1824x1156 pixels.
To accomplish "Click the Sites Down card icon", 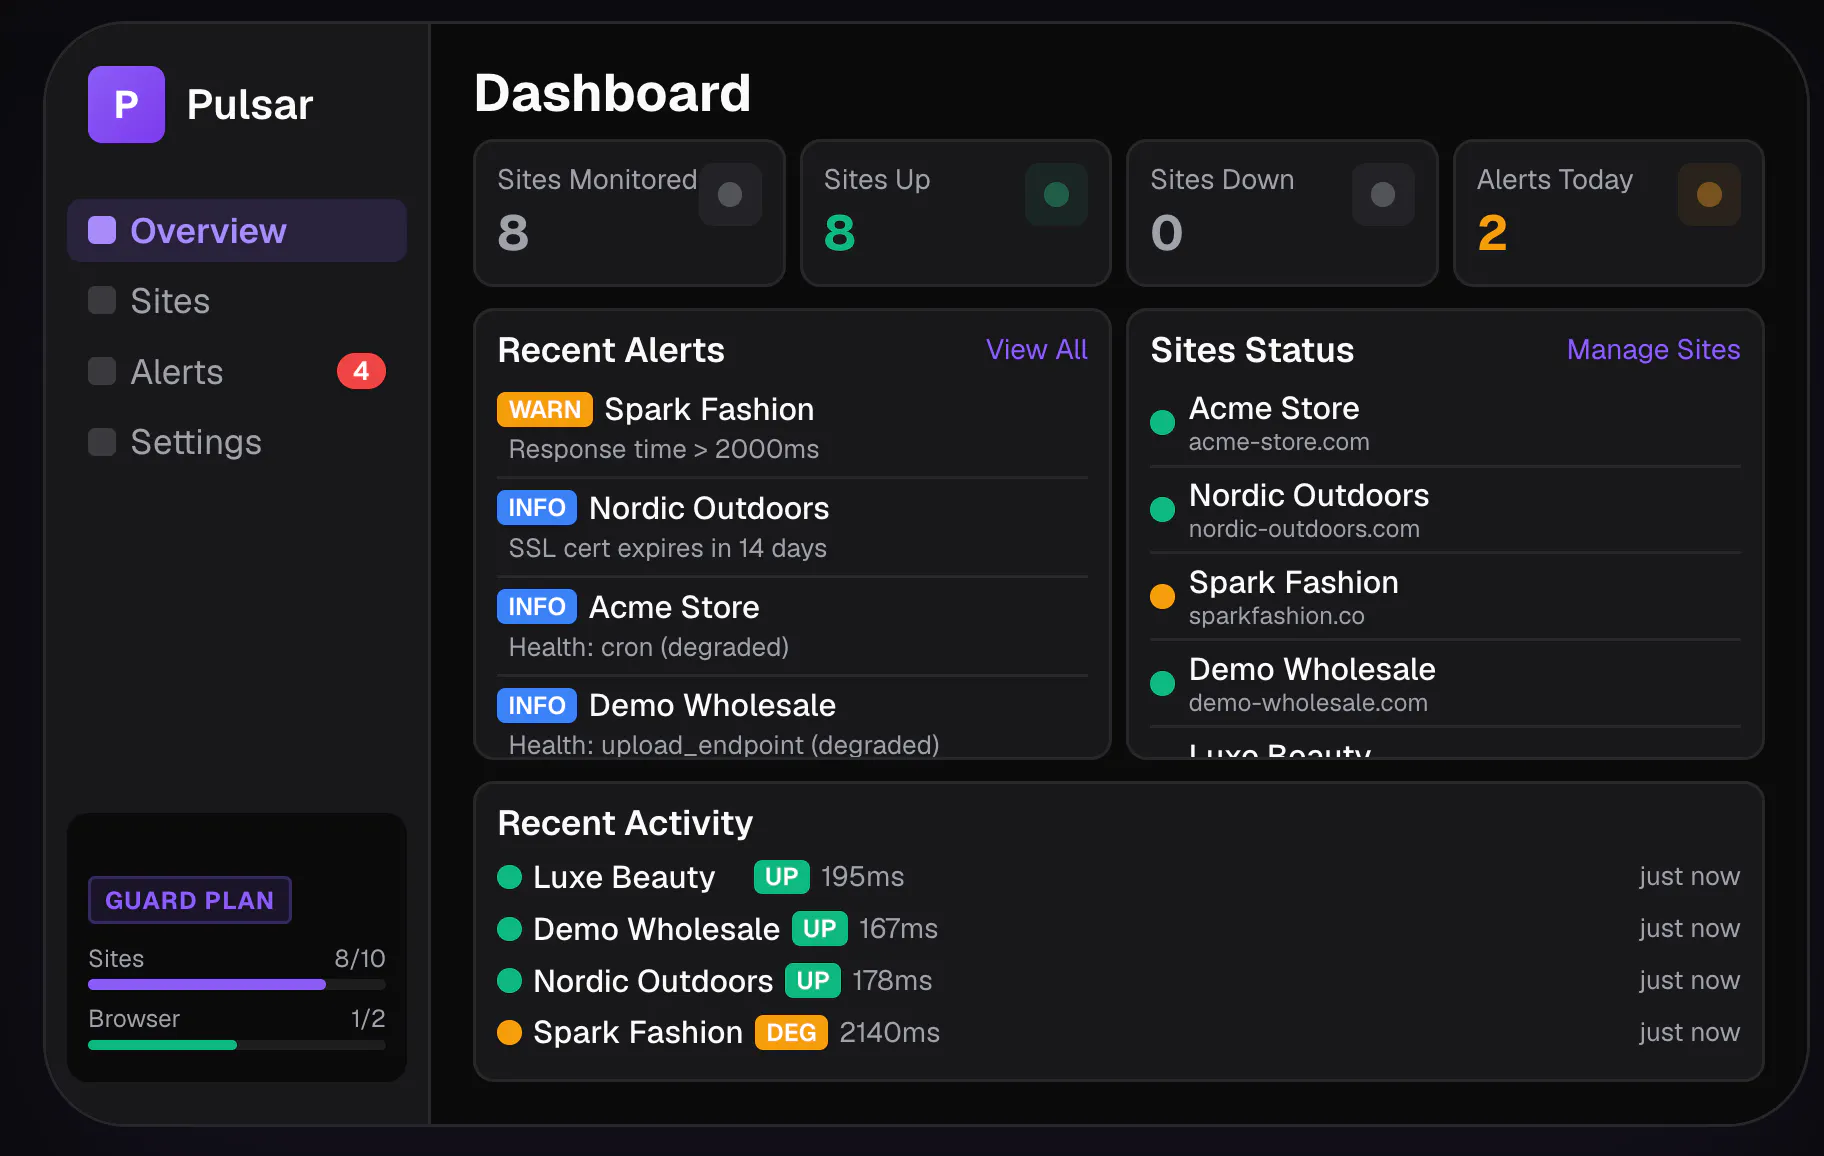I will pyautogui.click(x=1383, y=194).
